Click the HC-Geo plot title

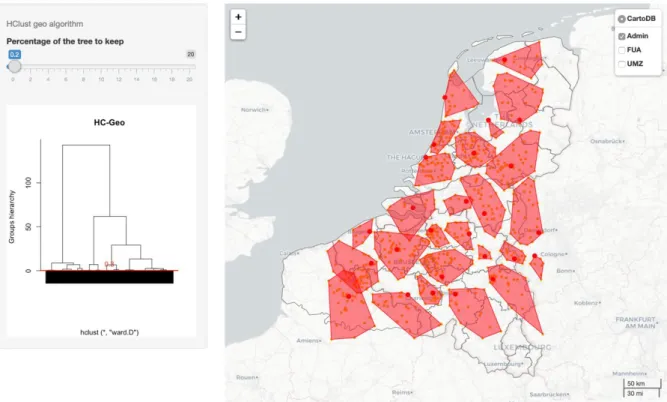pos(109,123)
